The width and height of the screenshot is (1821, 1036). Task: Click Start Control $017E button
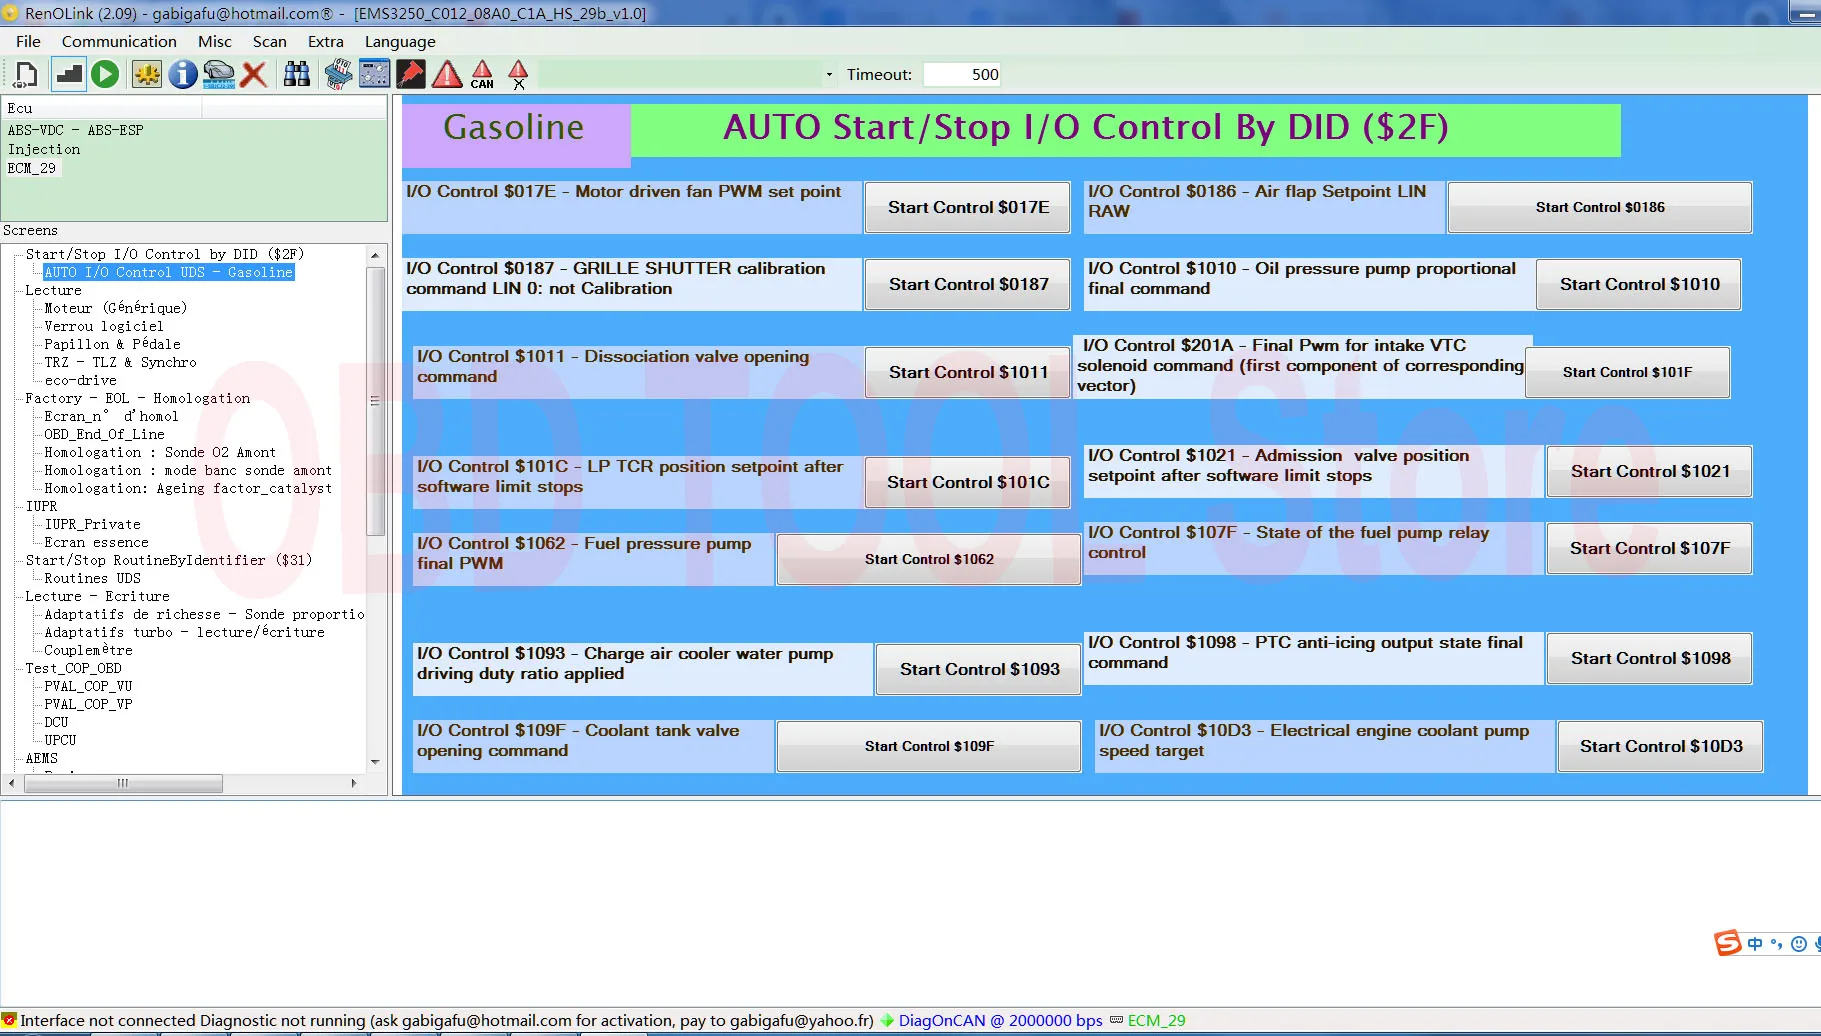coord(968,207)
